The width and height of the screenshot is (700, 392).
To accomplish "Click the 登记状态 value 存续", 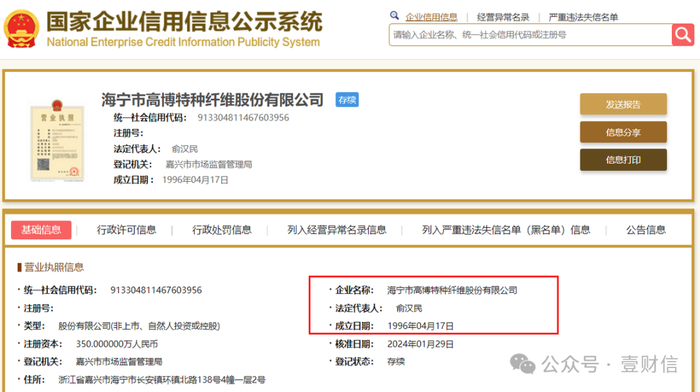I will (396, 362).
